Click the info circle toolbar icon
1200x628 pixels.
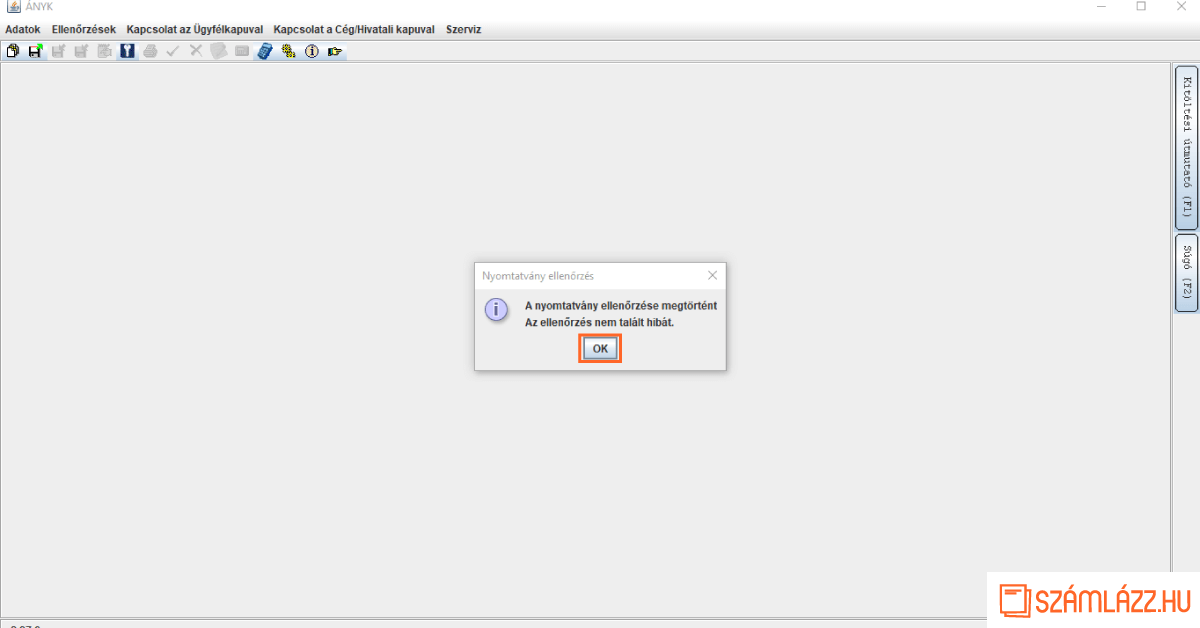point(311,51)
